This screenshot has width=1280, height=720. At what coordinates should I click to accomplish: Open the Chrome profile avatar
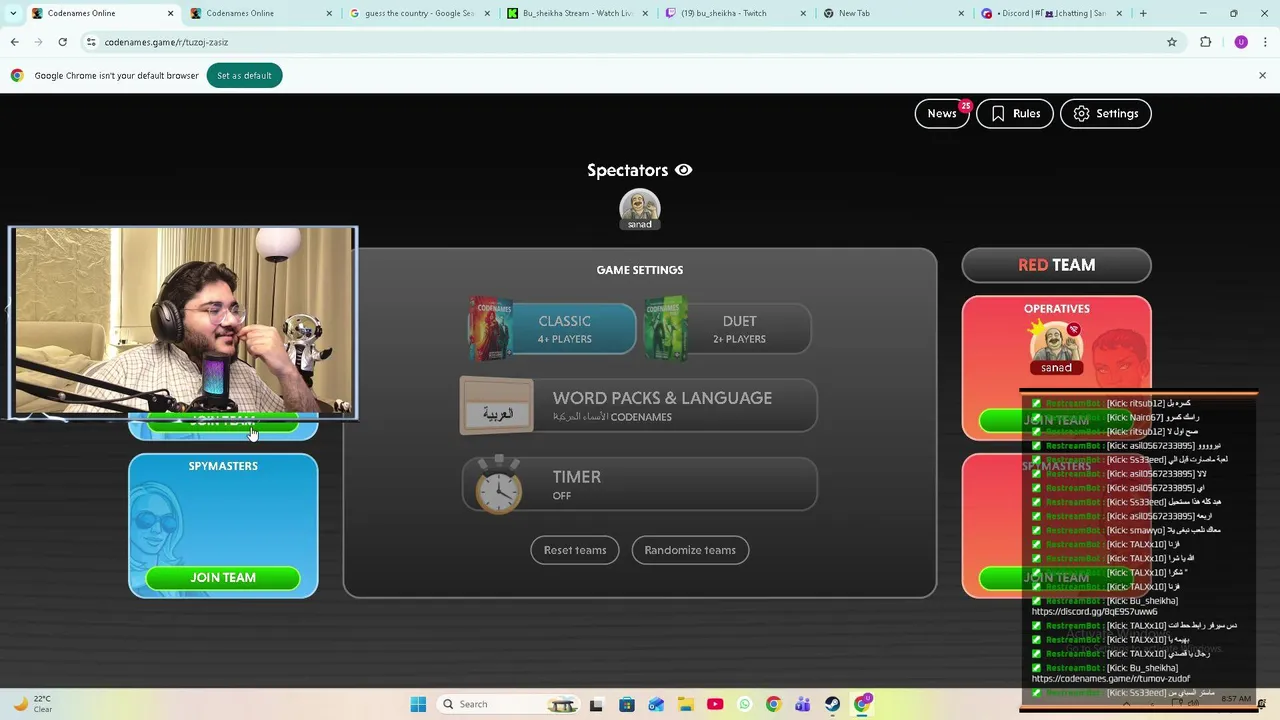pyautogui.click(x=1241, y=42)
